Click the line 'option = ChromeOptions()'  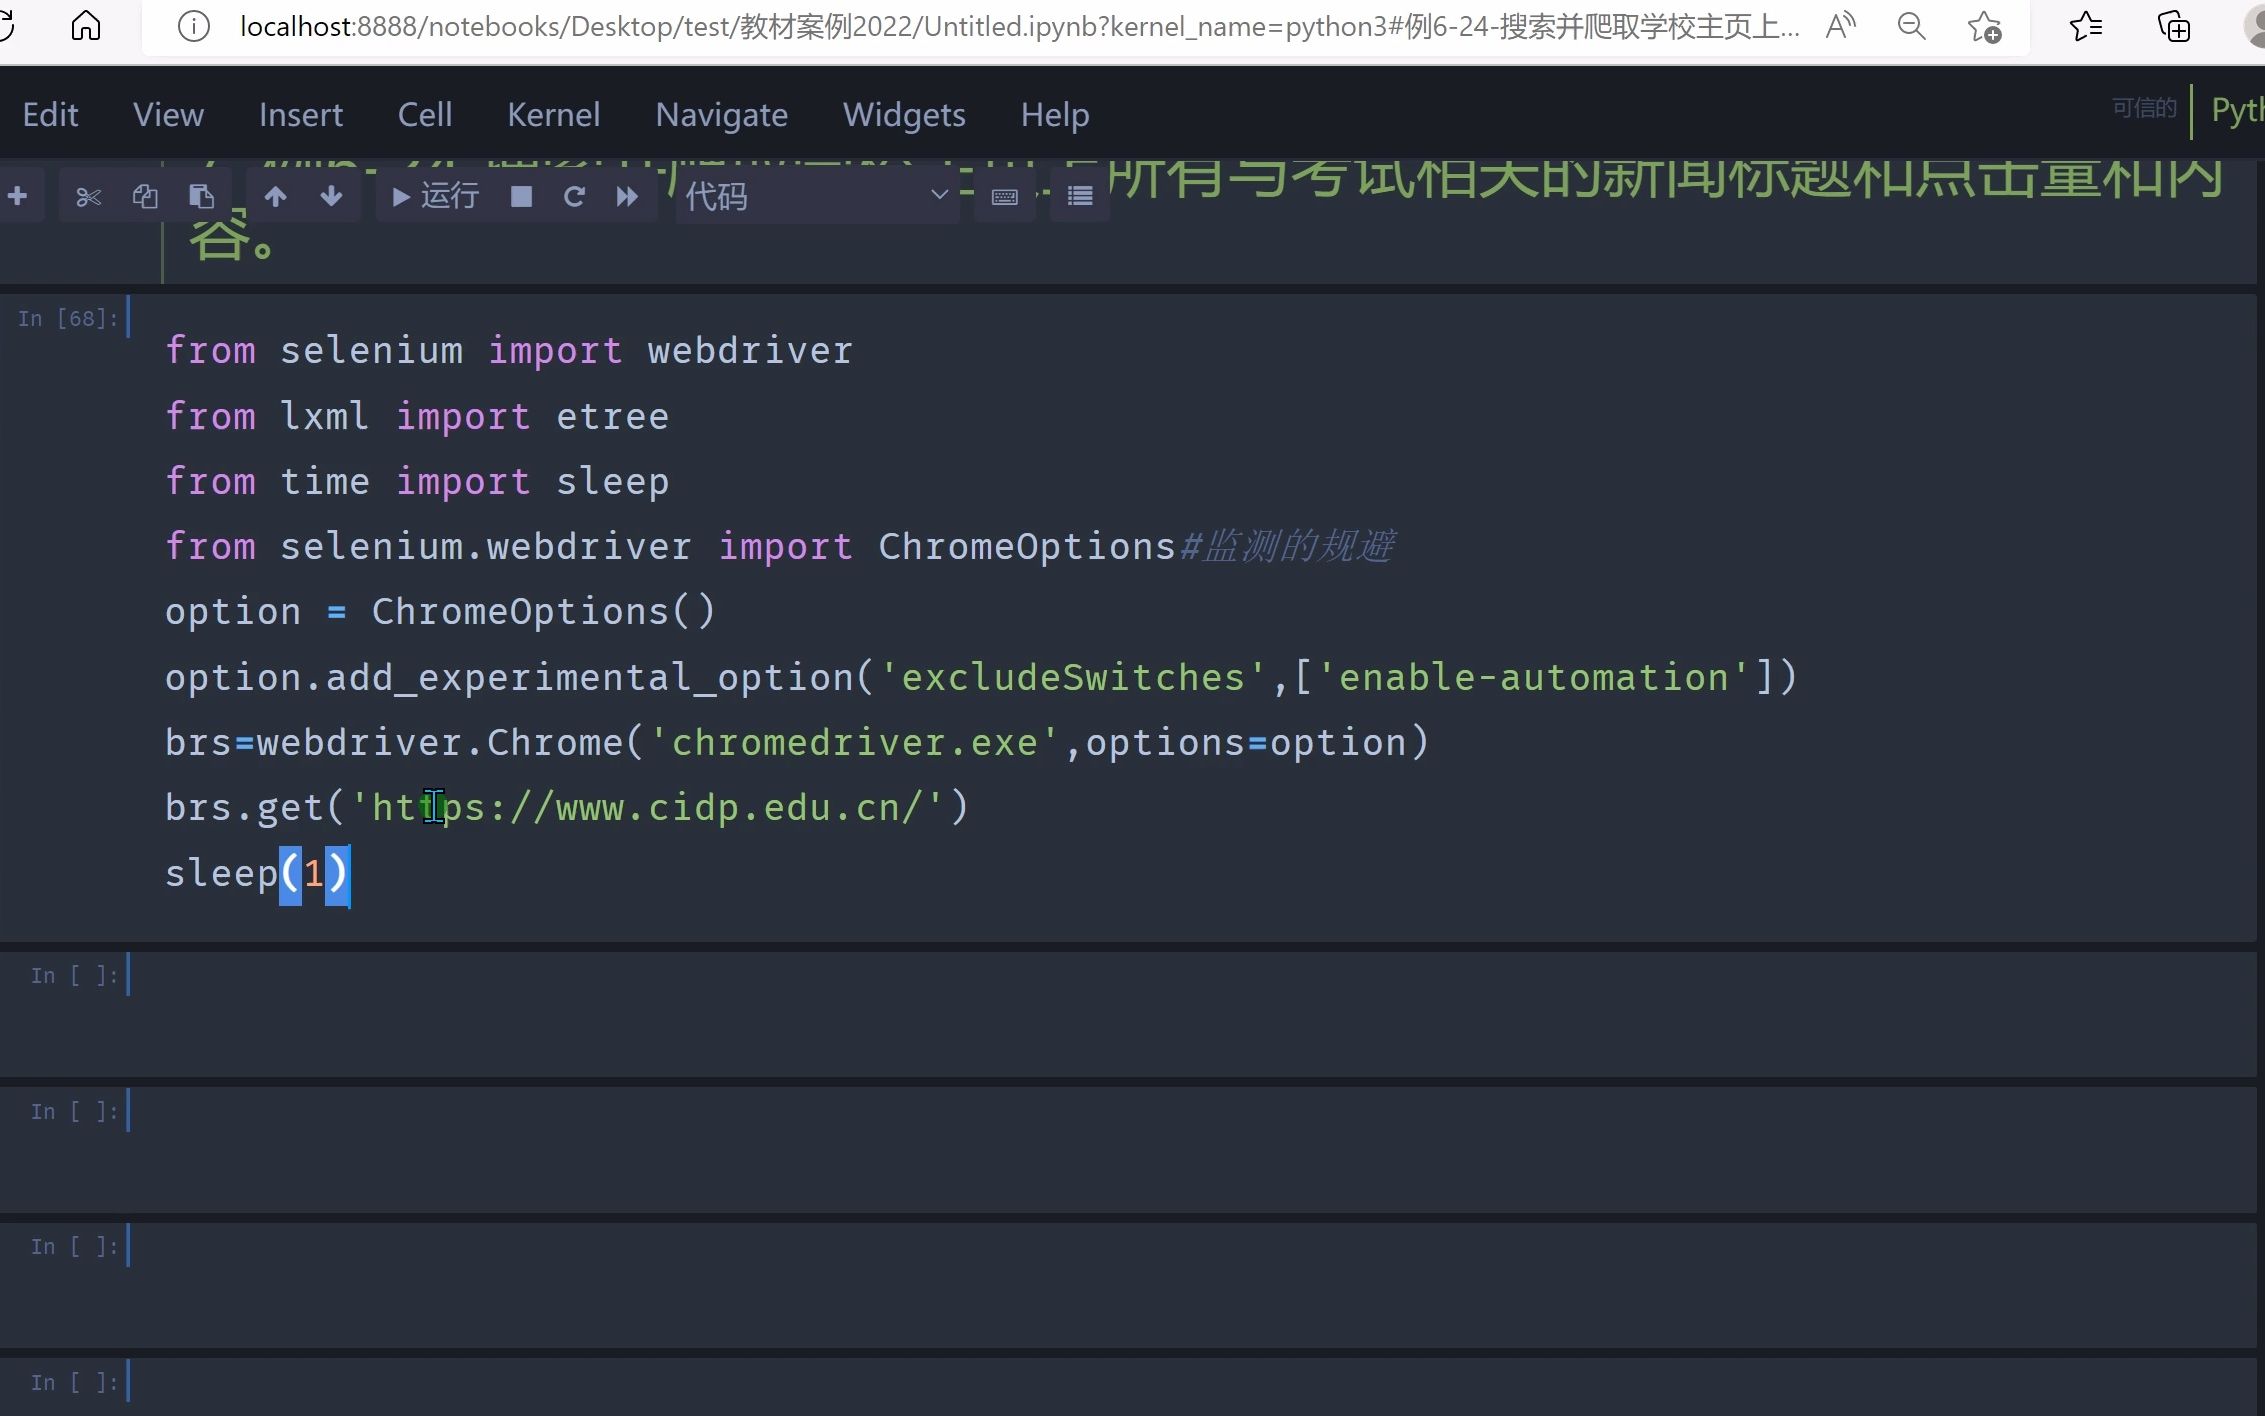click(440, 611)
